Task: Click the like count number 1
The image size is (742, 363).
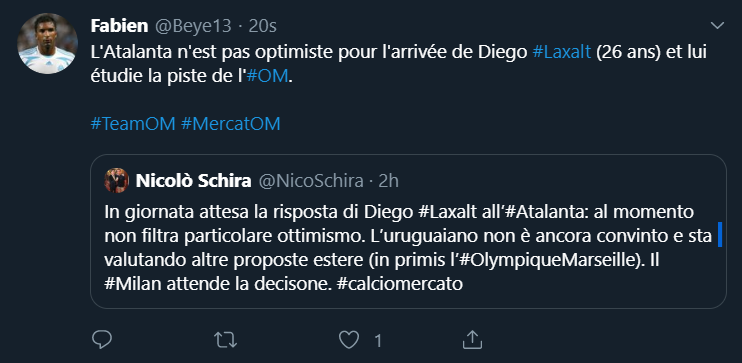Action: point(378,341)
